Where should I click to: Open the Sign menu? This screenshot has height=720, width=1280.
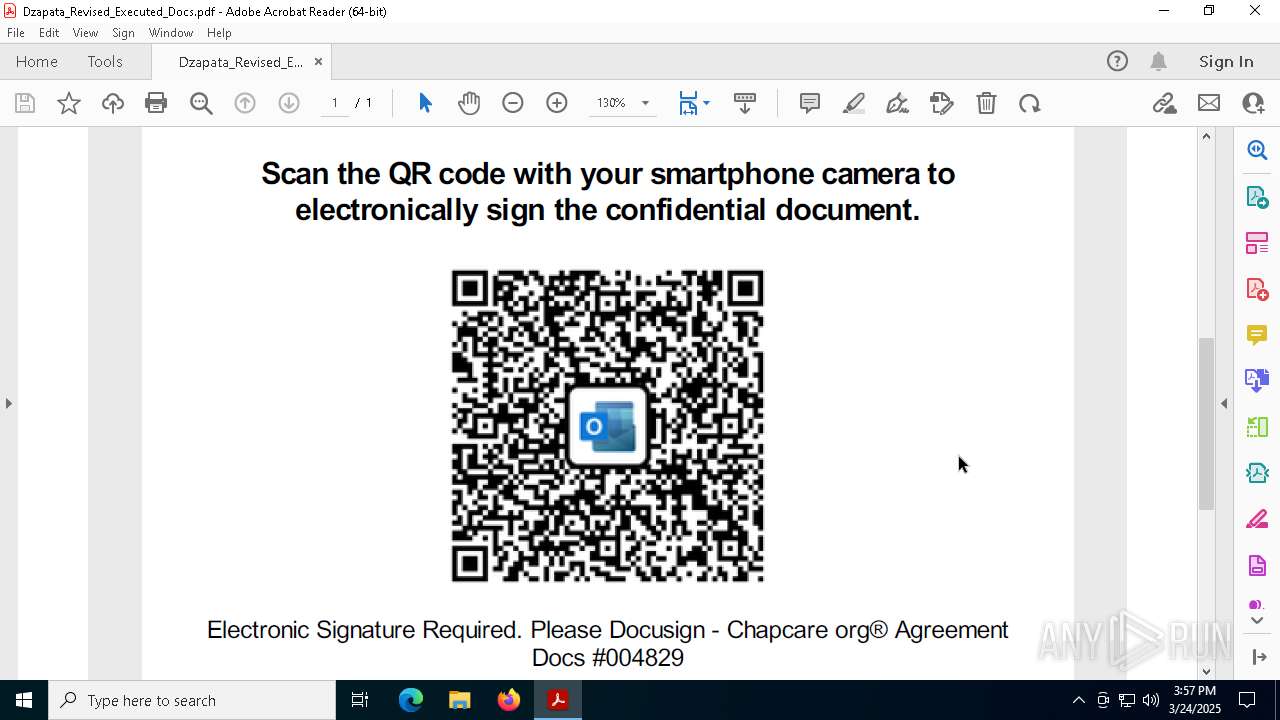click(123, 33)
